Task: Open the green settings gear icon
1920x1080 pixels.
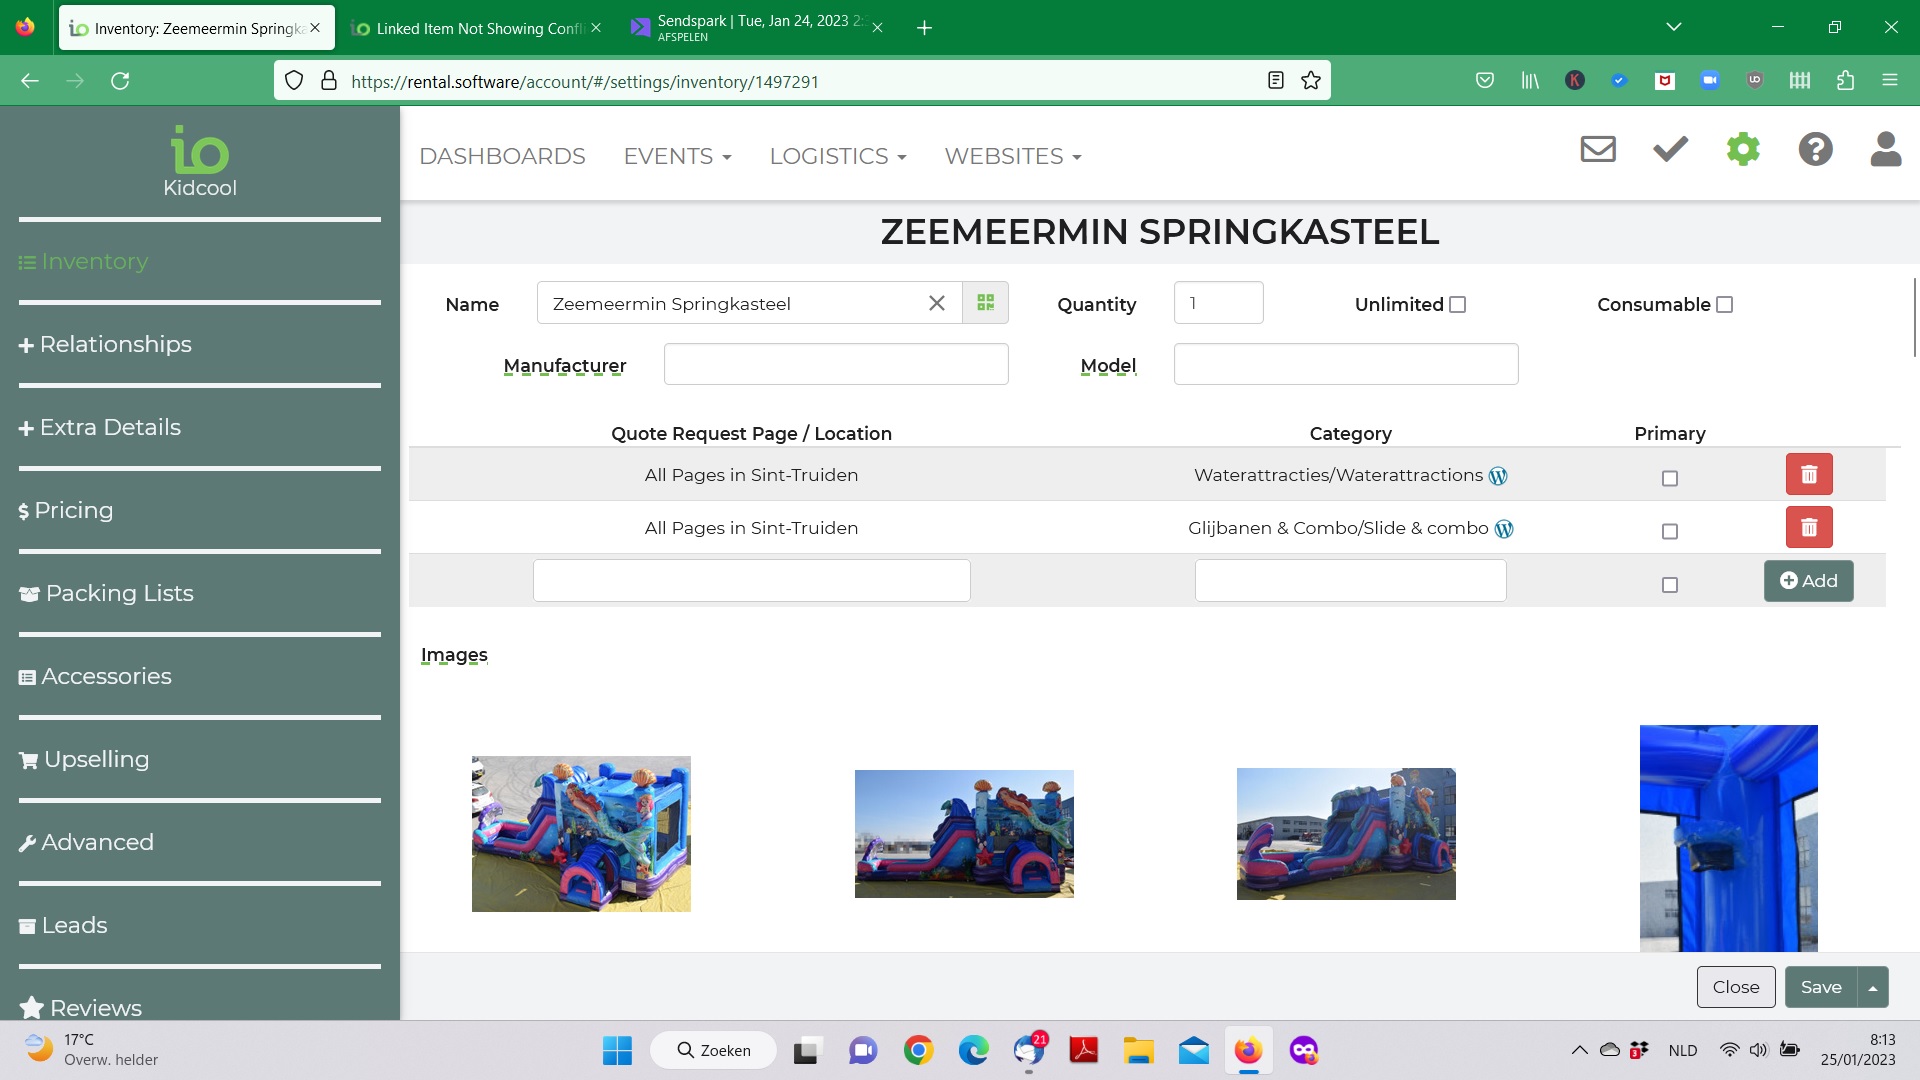Action: tap(1742, 150)
